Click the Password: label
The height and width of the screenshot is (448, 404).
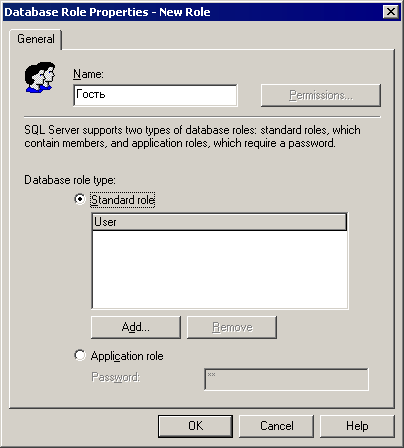[116, 377]
